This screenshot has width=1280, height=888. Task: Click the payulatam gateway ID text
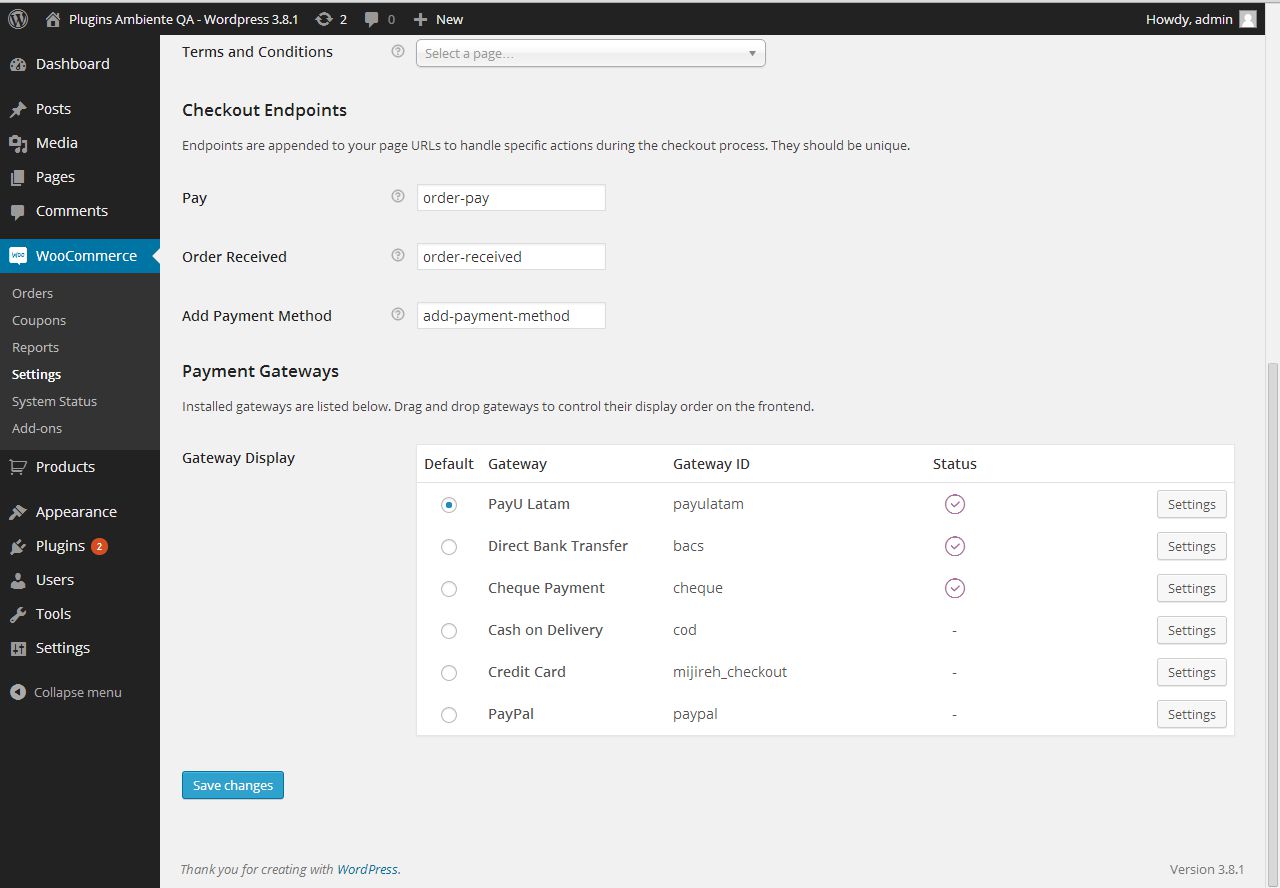coord(708,504)
